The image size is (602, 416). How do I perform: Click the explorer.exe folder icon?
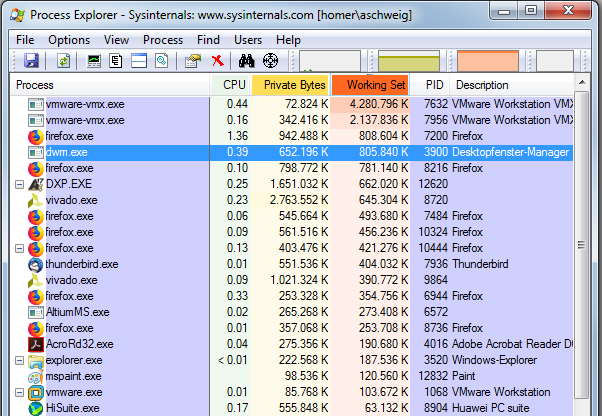[36, 361]
